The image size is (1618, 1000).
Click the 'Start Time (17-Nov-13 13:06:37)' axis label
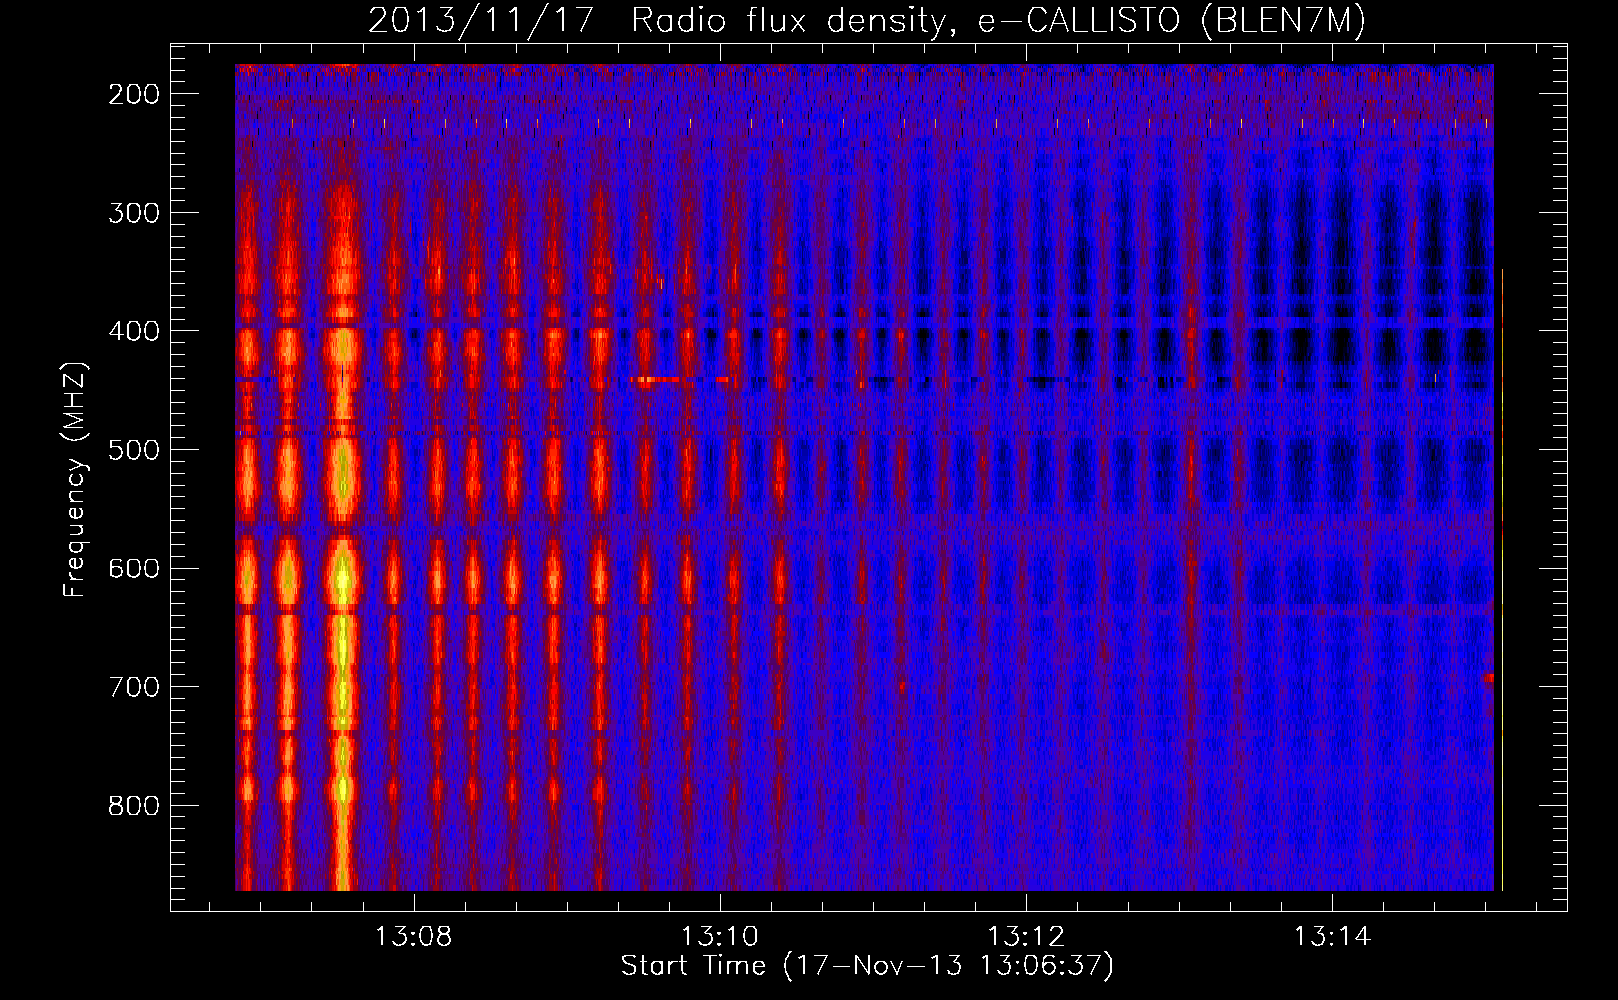[x=867, y=966]
